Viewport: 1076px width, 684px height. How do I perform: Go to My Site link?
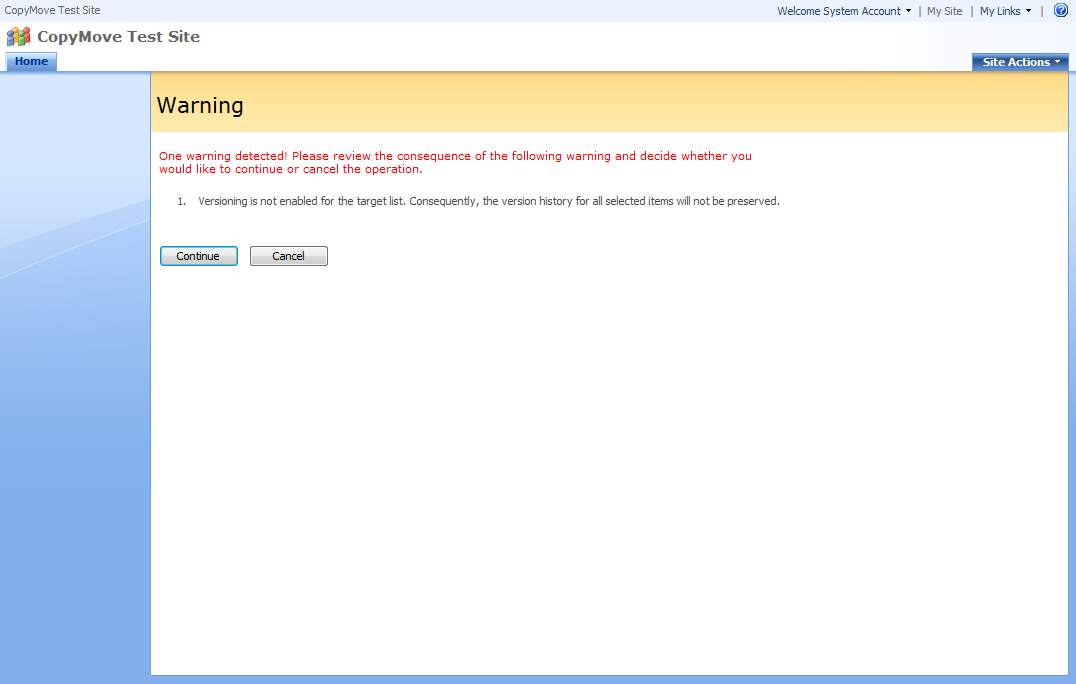(x=944, y=11)
